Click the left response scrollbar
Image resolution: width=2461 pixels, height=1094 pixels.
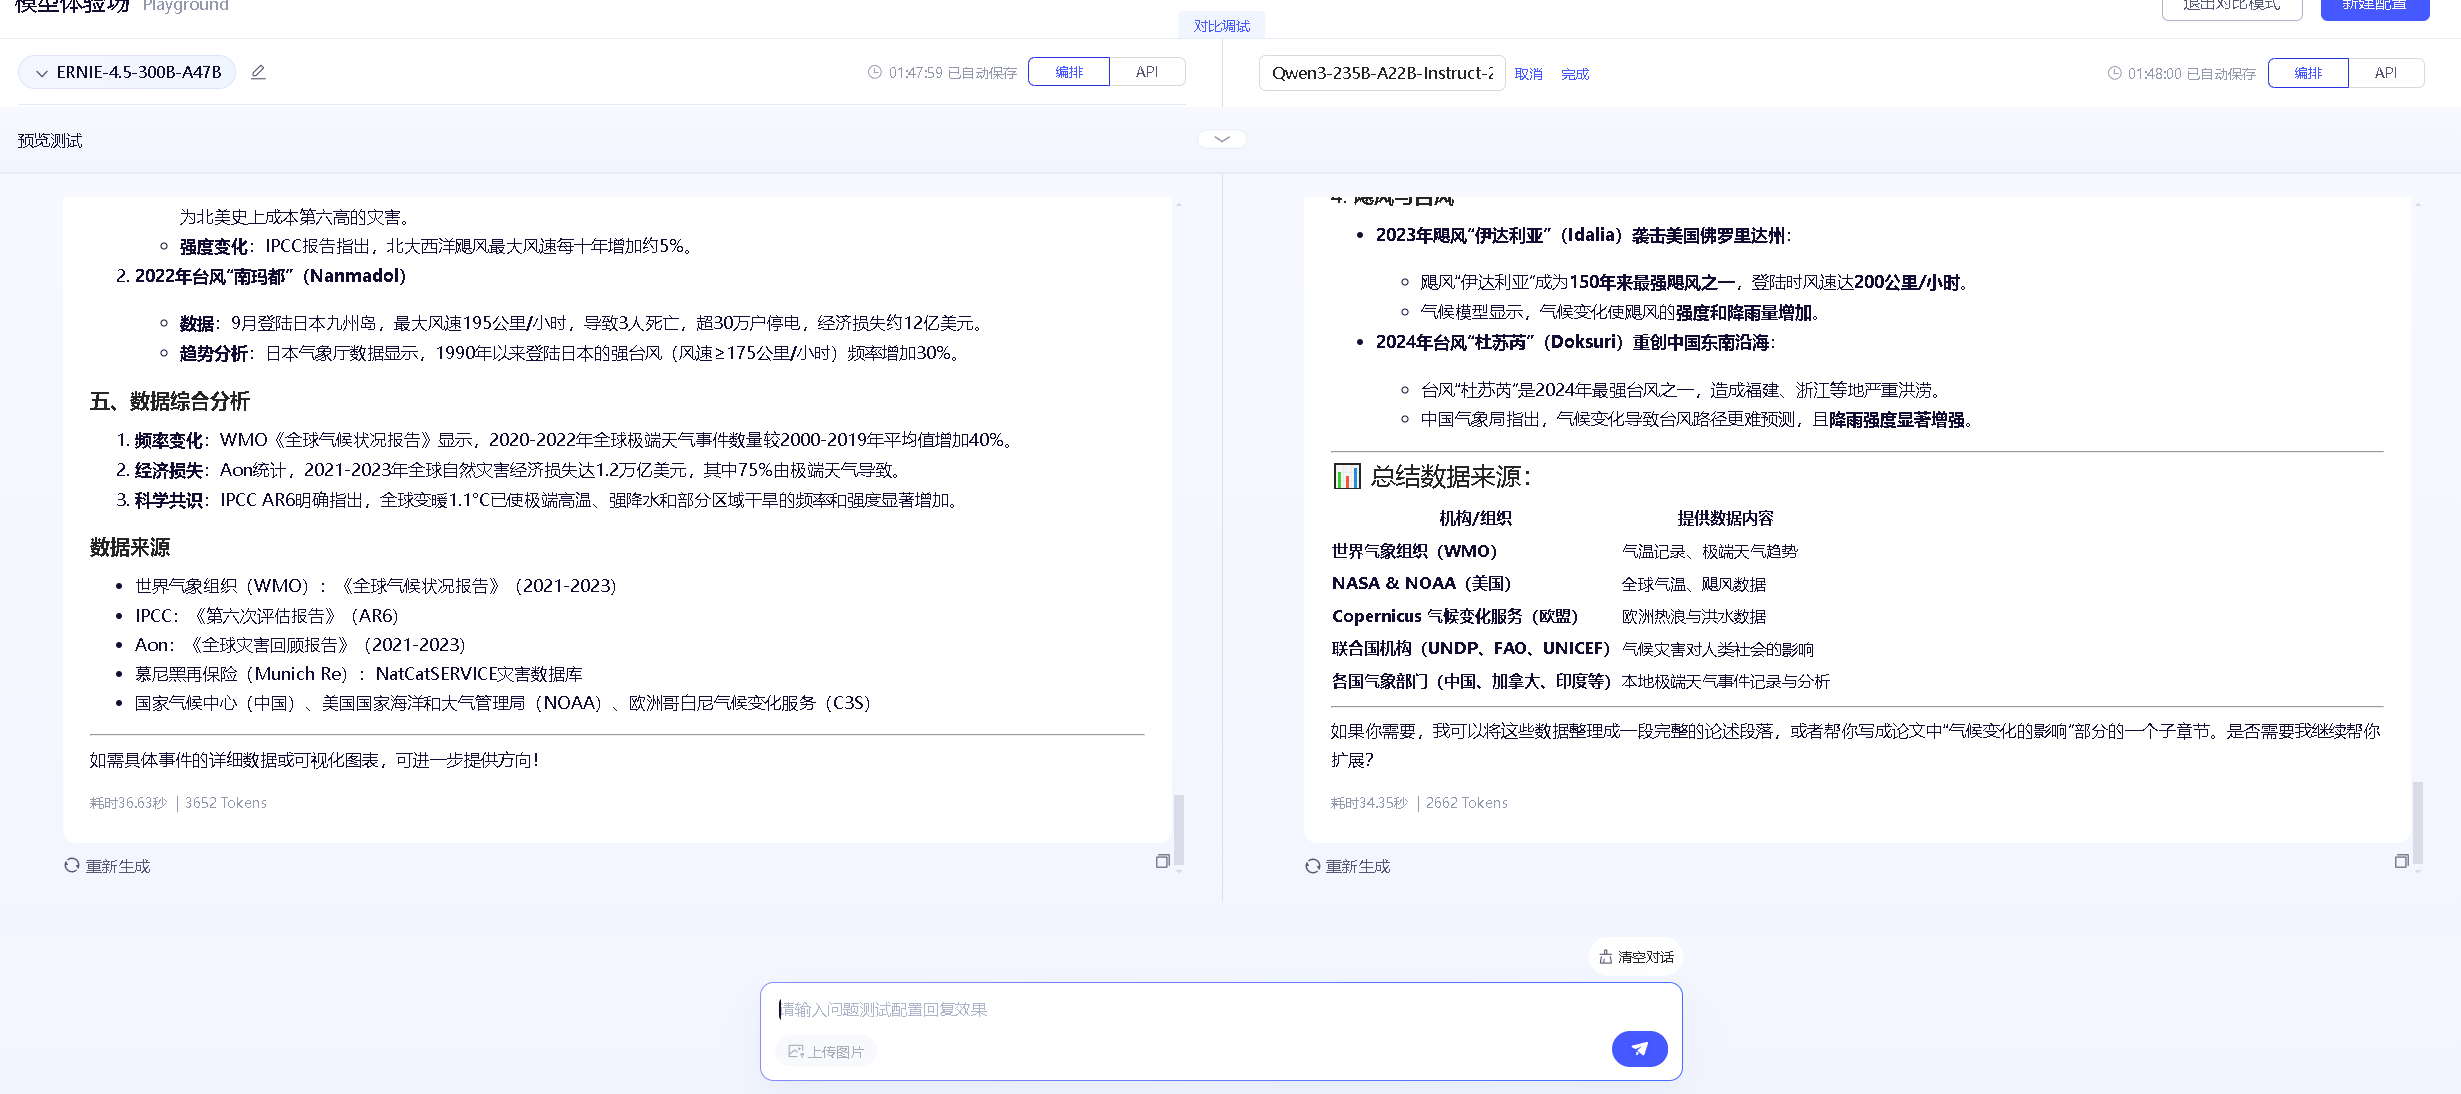pyautogui.click(x=1179, y=829)
